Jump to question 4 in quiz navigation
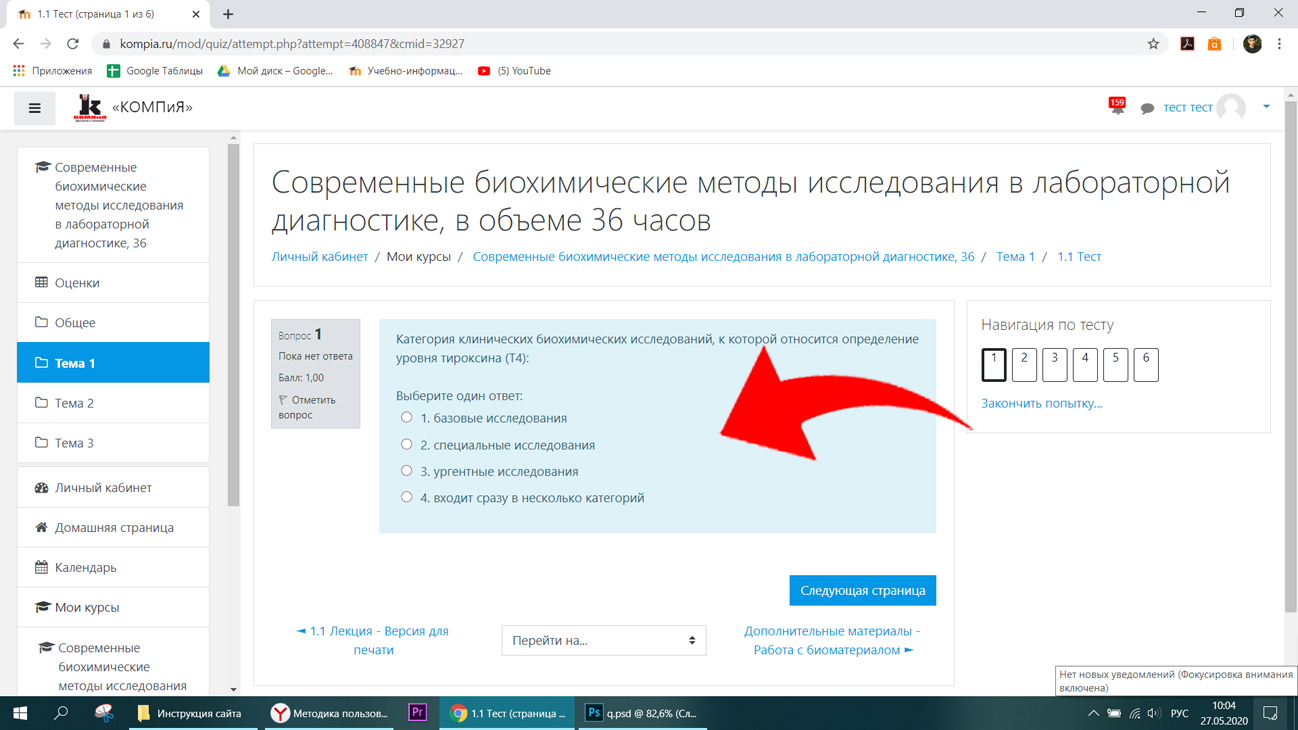This screenshot has height=730, width=1298. point(1085,364)
